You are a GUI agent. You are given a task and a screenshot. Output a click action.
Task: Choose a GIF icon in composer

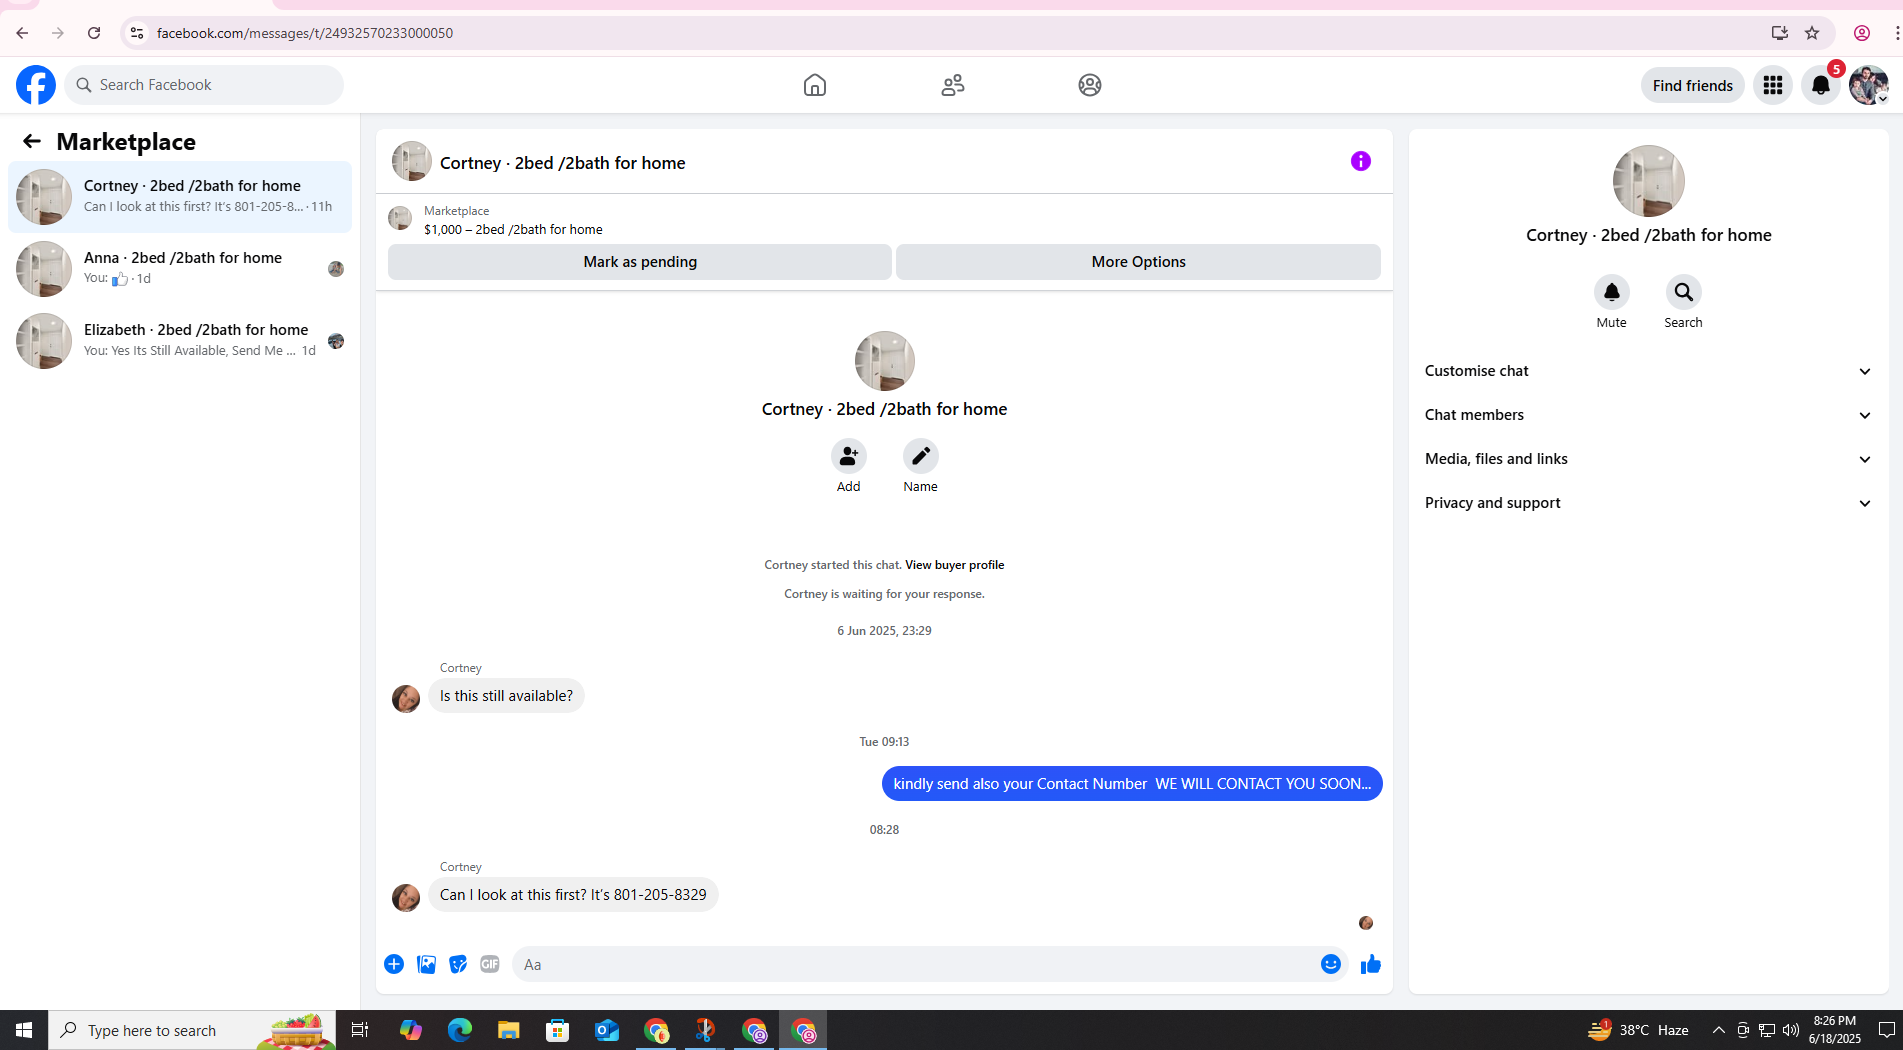click(490, 964)
